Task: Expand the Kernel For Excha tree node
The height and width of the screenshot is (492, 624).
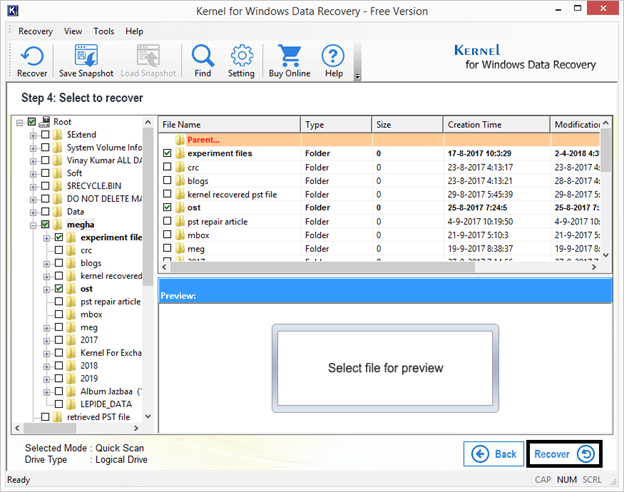Action: 47,354
